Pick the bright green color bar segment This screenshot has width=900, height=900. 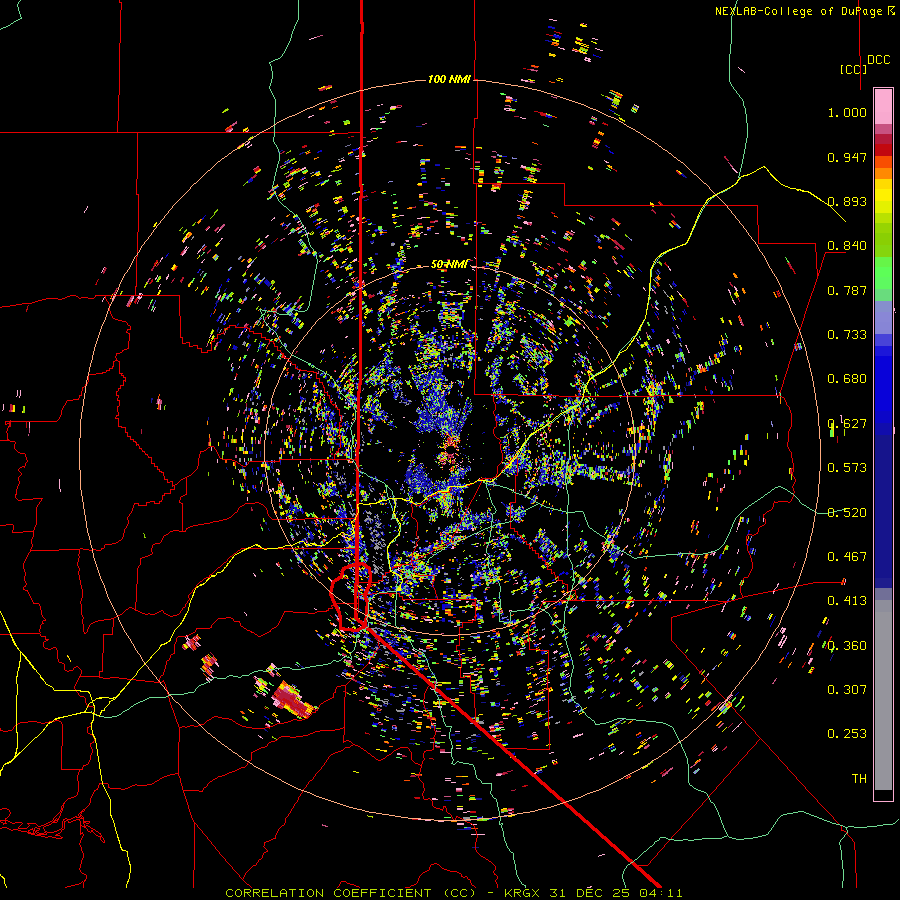click(x=883, y=274)
